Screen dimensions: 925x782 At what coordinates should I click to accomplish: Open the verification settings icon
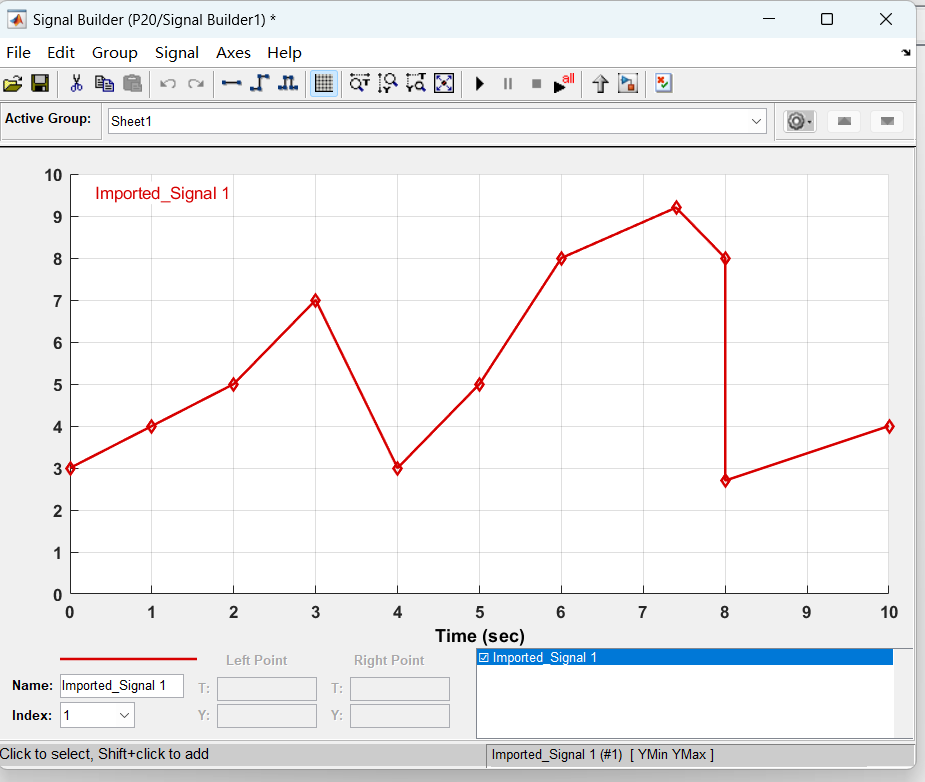coord(664,84)
